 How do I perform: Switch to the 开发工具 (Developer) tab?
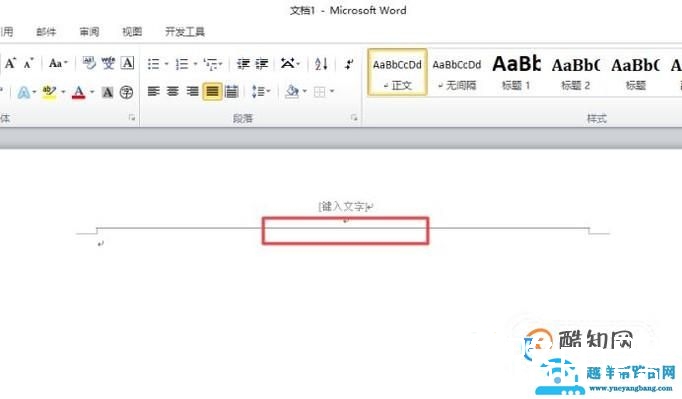tap(184, 32)
